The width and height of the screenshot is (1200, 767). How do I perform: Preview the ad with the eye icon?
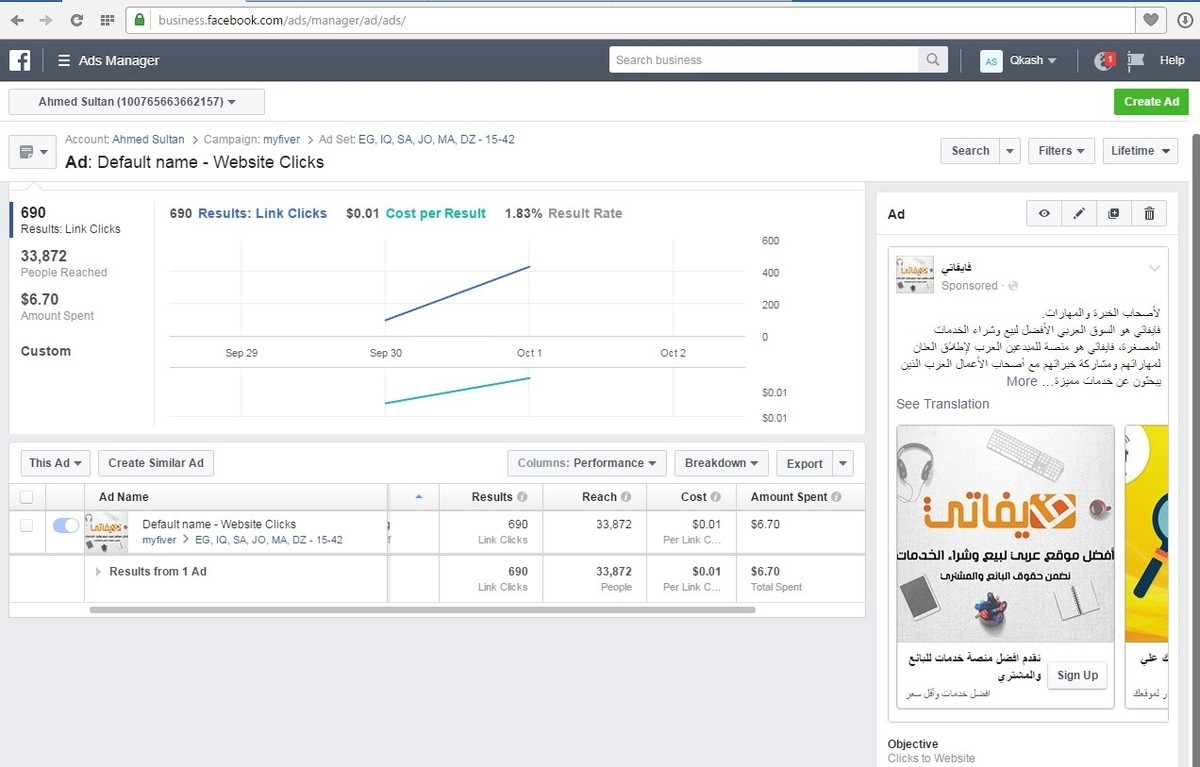pyautogui.click(x=1044, y=213)
